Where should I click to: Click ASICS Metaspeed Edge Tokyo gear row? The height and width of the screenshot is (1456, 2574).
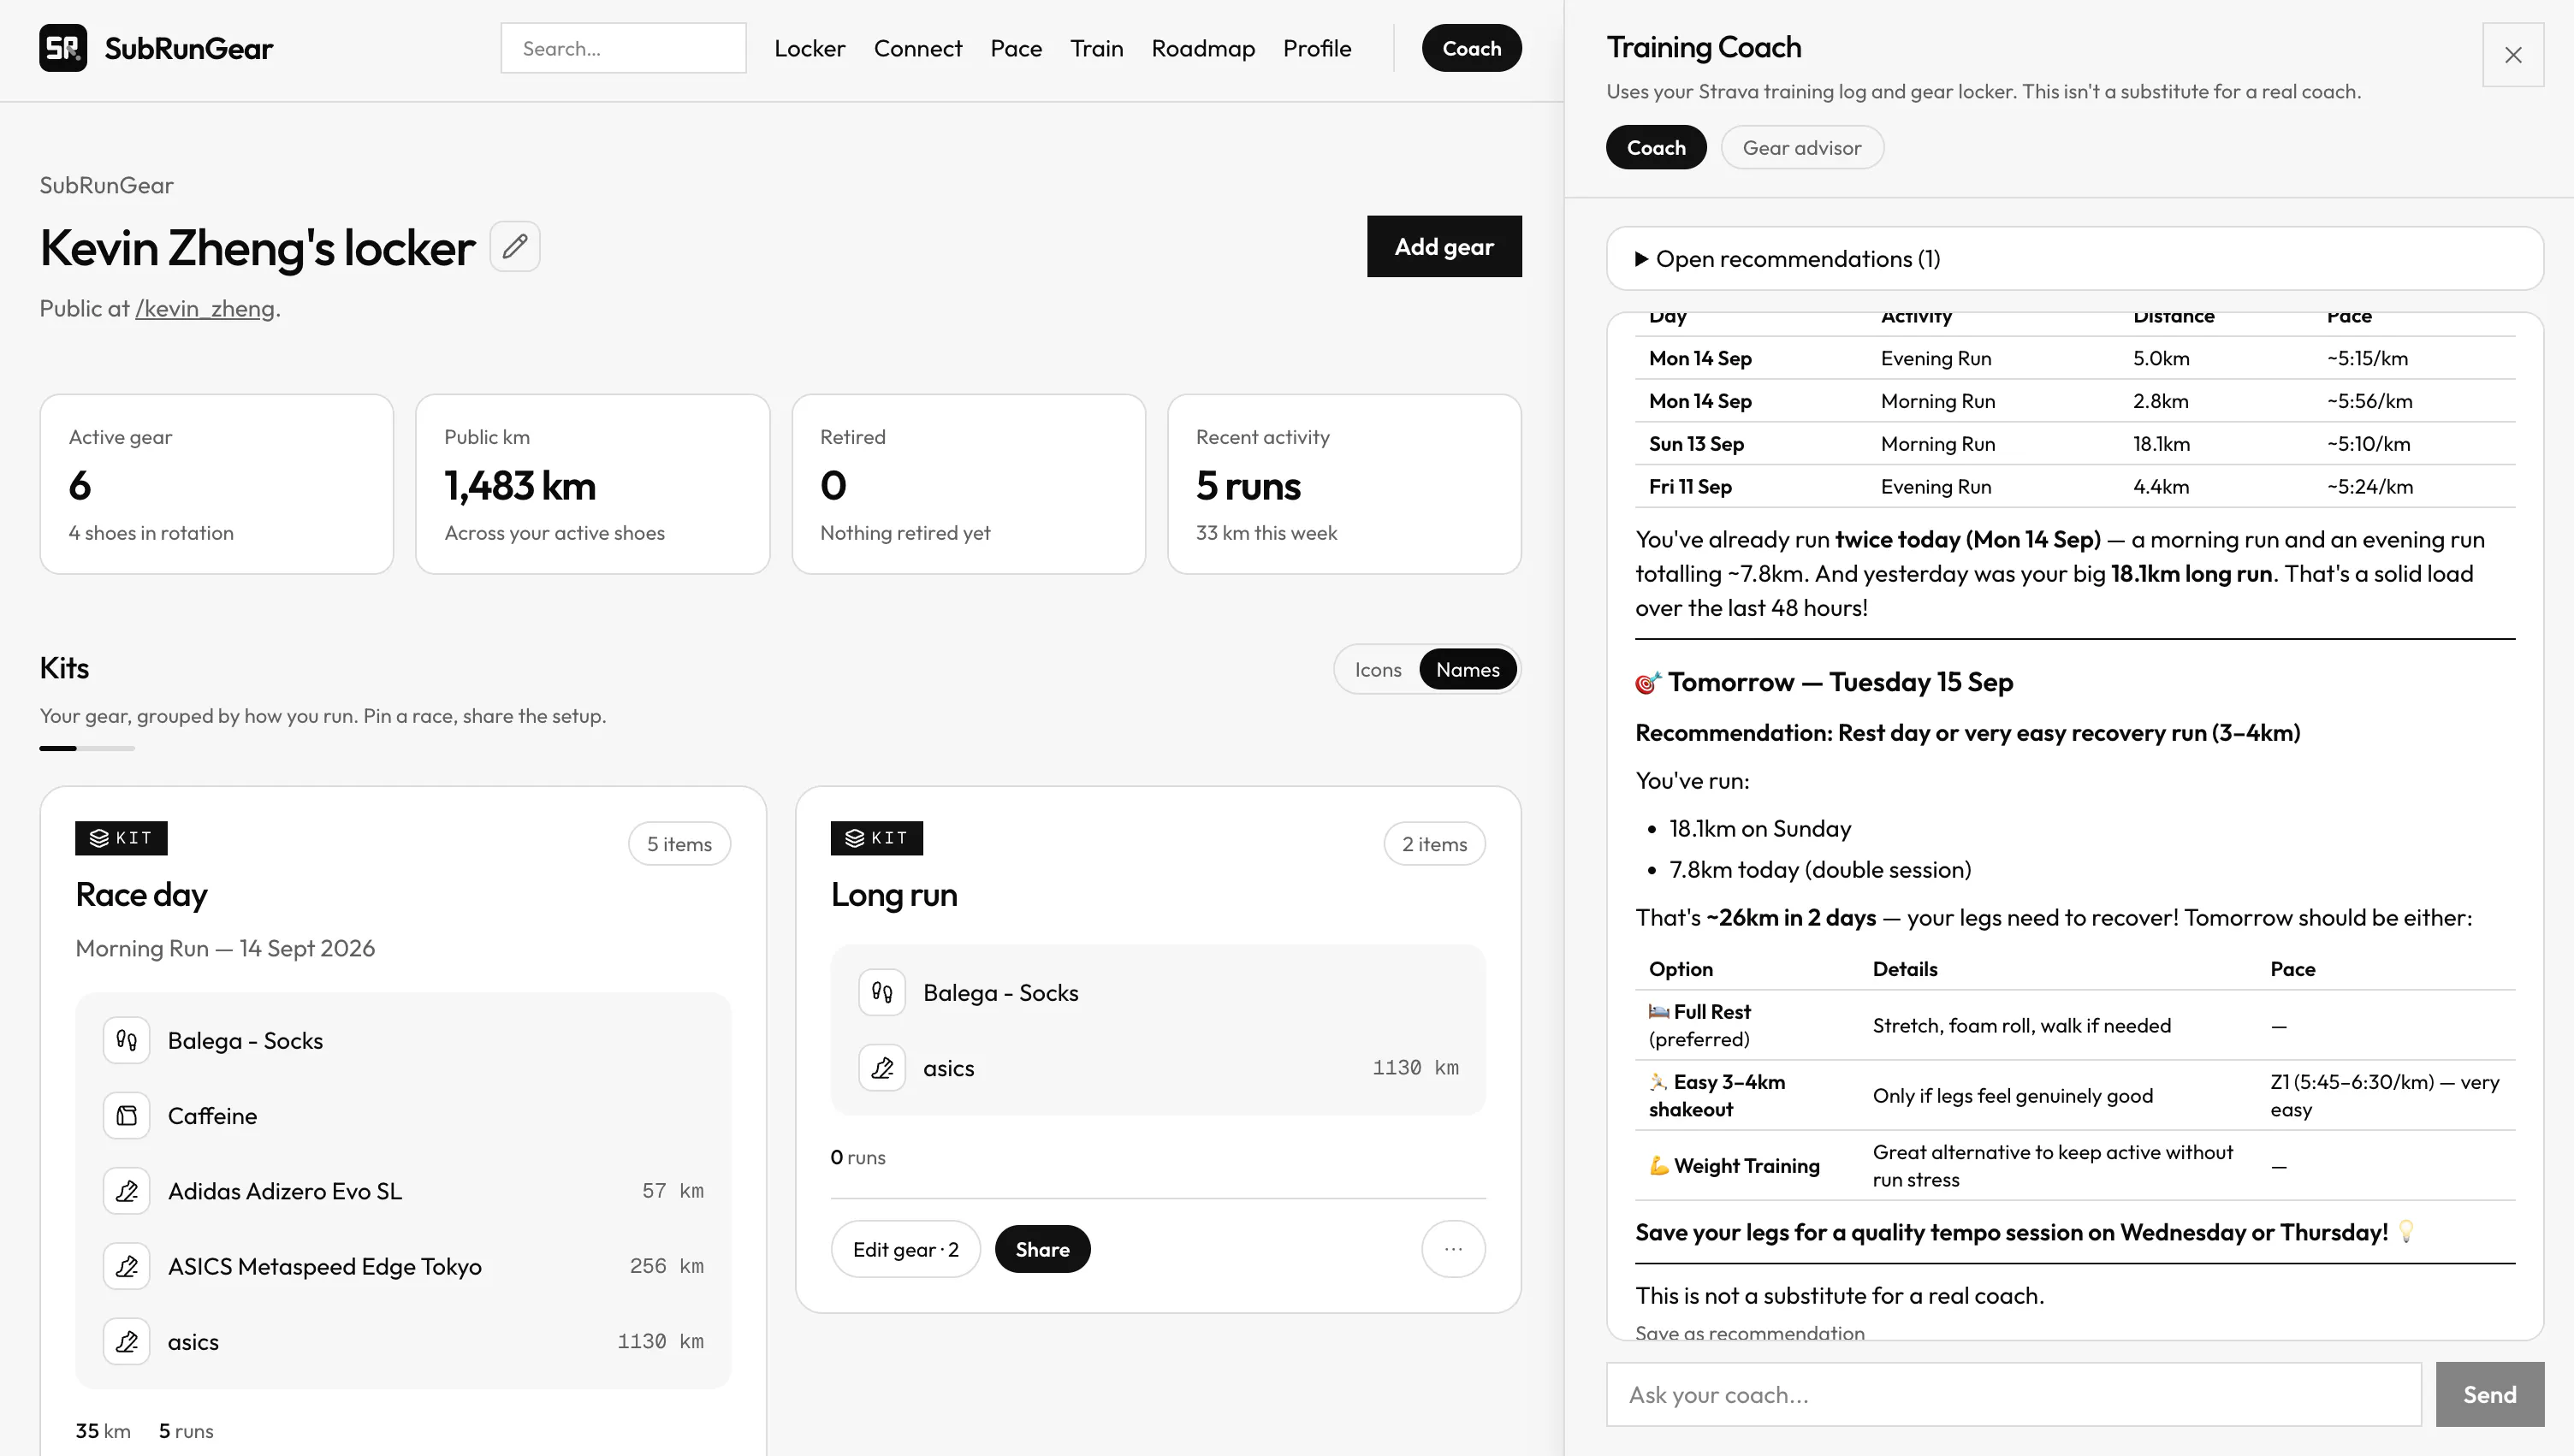coord(403,1266)
